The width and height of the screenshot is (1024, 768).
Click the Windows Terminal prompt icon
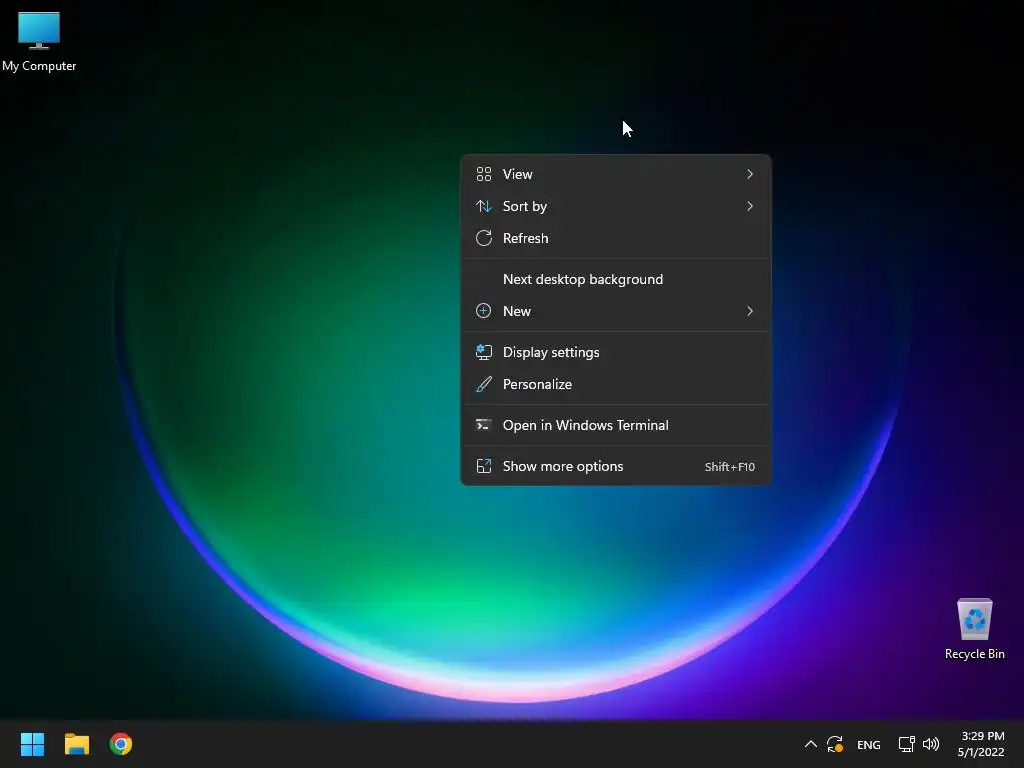click(484, 426)
